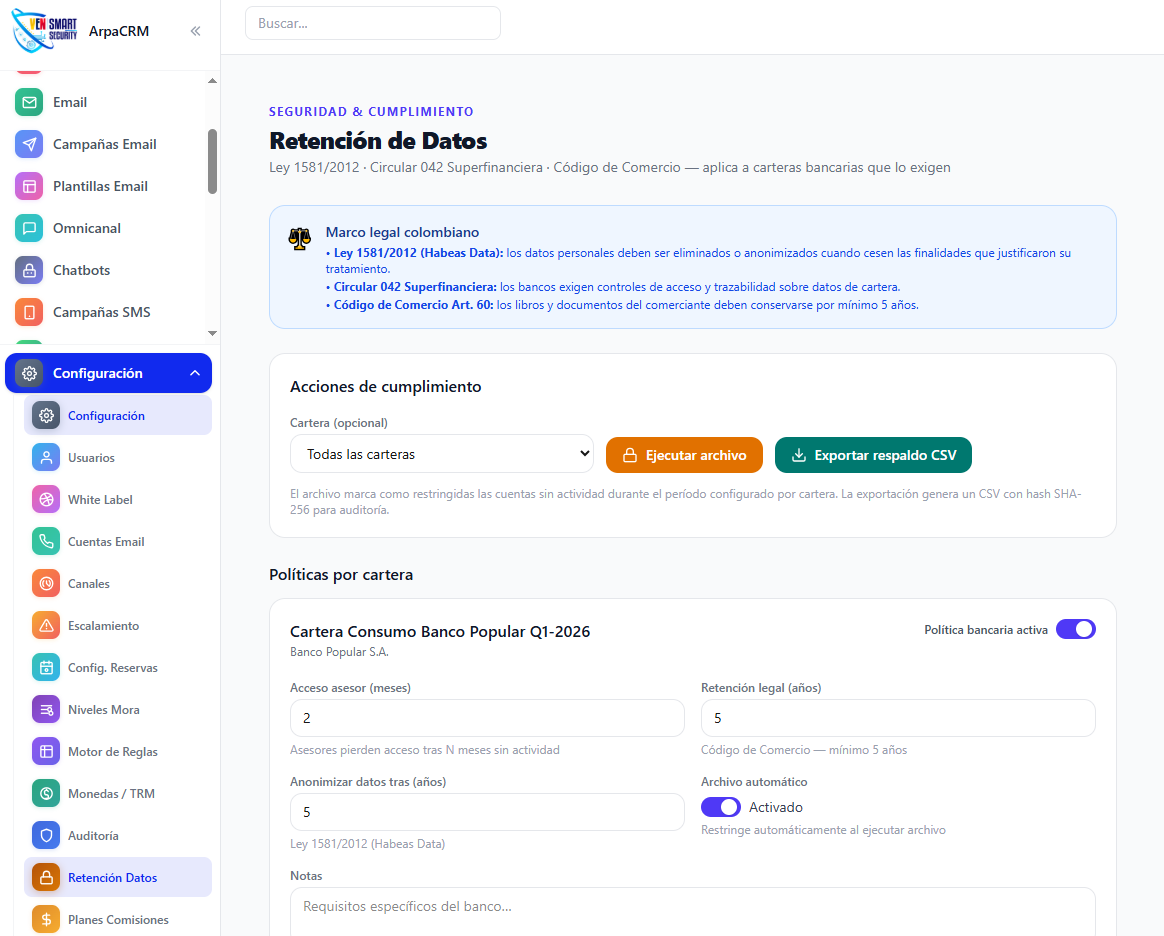Toggle Archivo automático Activado switch
Screen dimensions: 1164x936
pos(721,807)
